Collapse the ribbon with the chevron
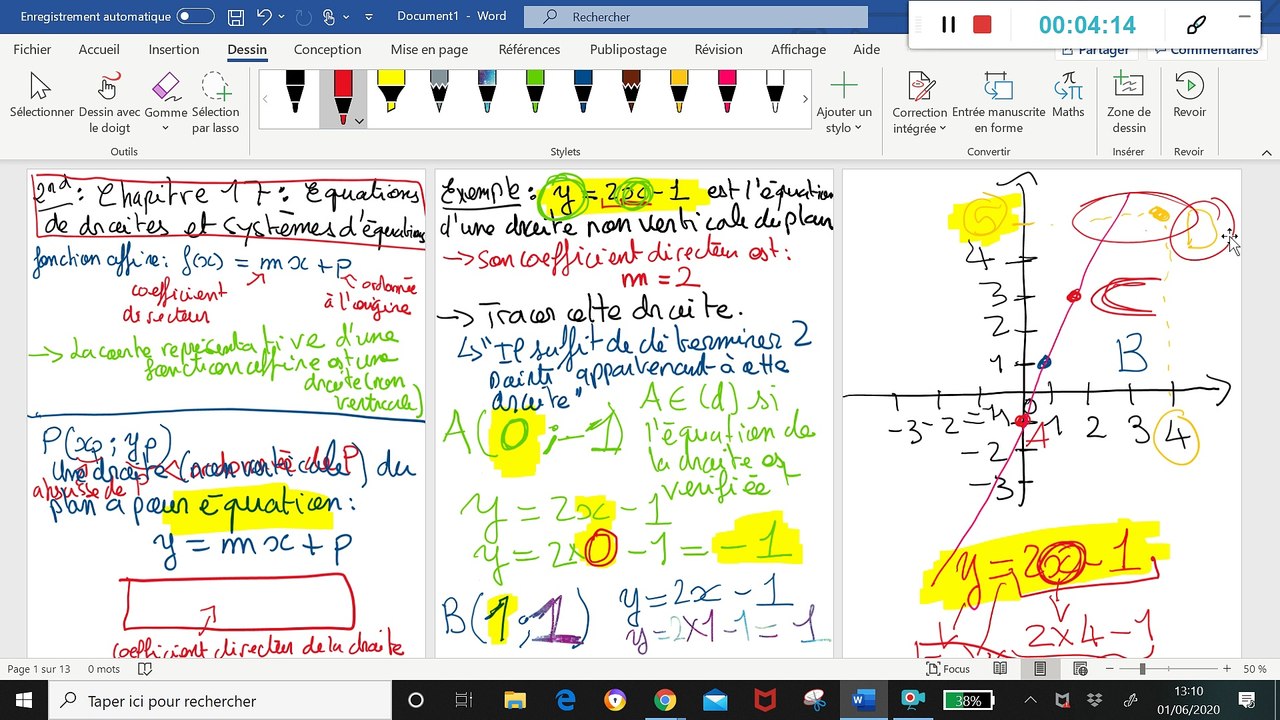This screenshot has width=1280, height=720. click(x=1266, y=153)
